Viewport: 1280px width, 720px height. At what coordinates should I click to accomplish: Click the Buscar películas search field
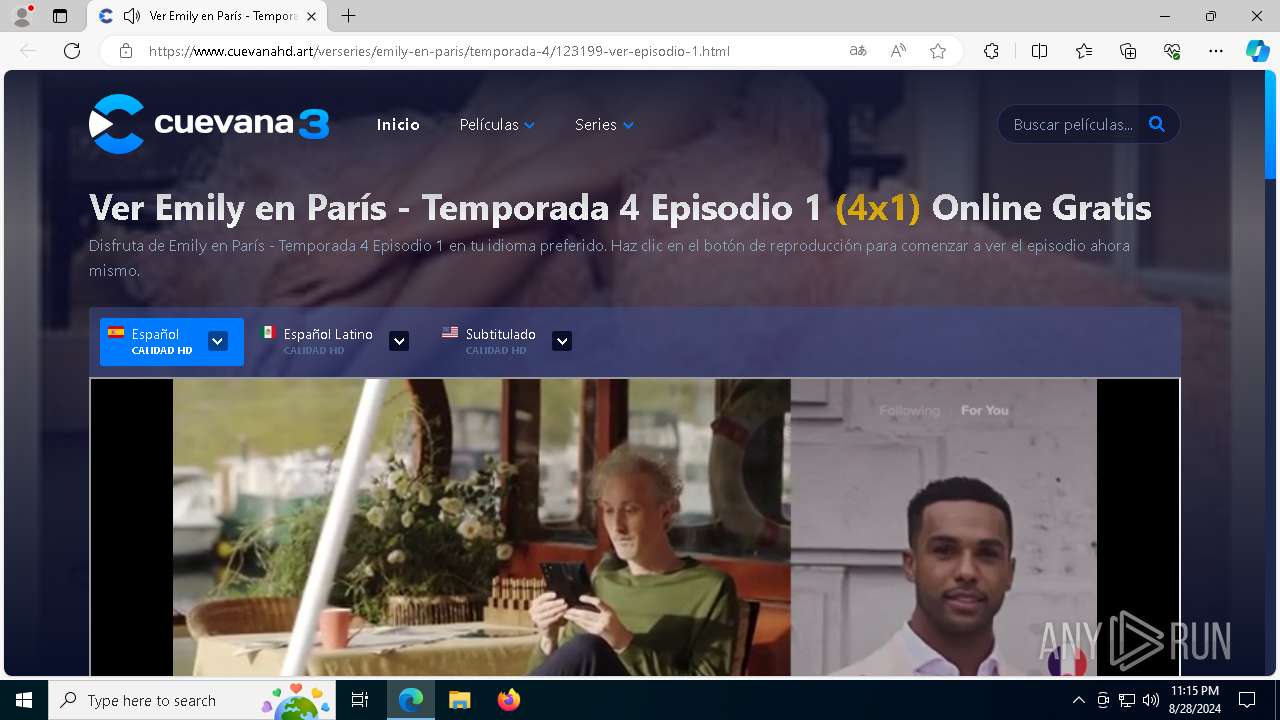1073,125
